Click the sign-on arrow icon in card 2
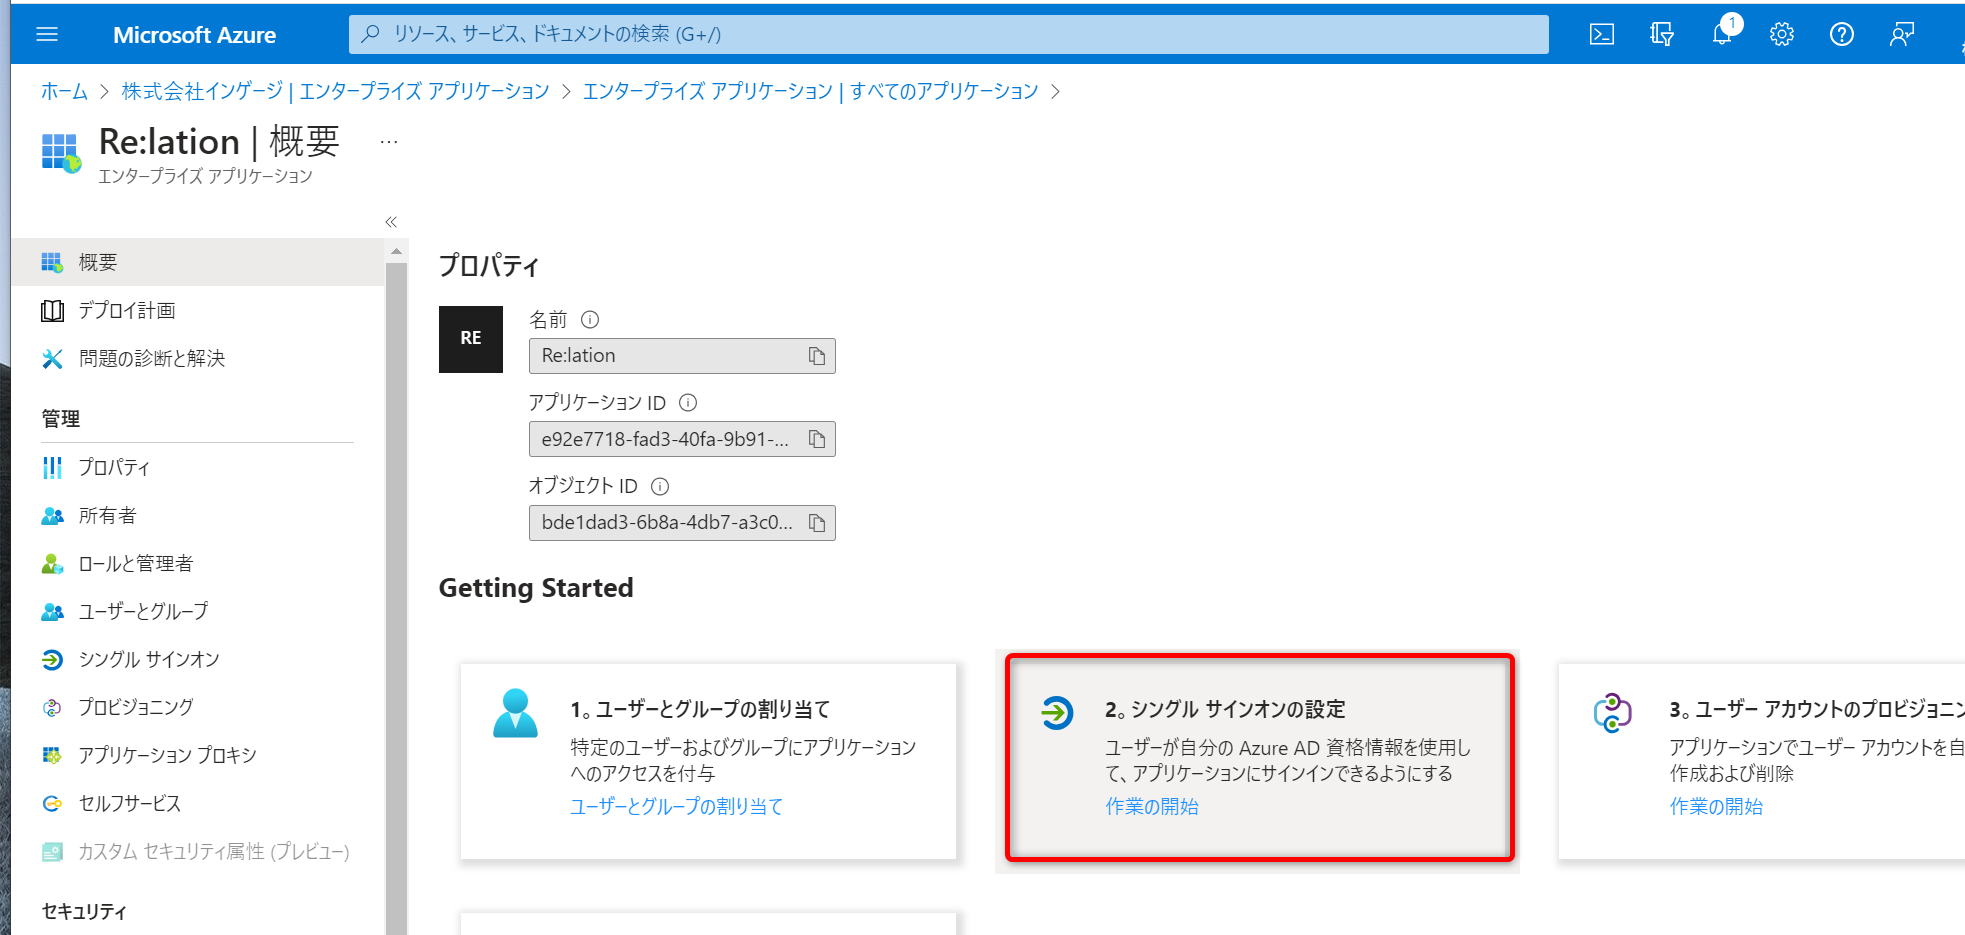The image size is (1965, 935). [x=1057, y=713]
